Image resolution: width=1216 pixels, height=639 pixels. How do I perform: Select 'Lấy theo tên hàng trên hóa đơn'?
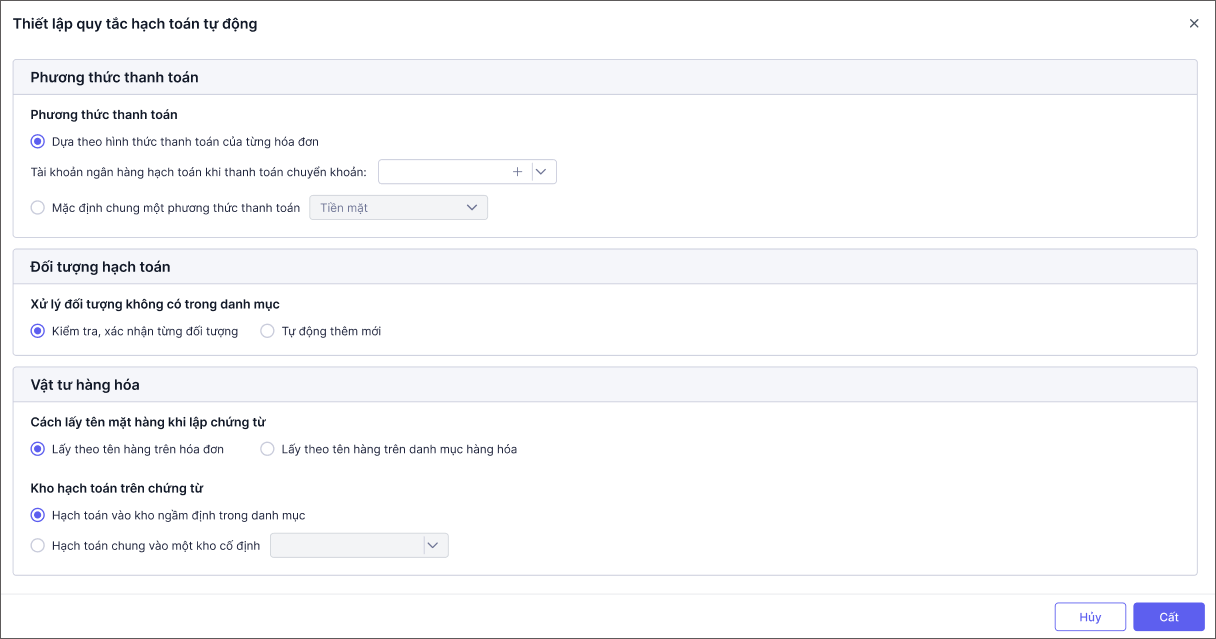pyautogui.click(x=38, y=449)
